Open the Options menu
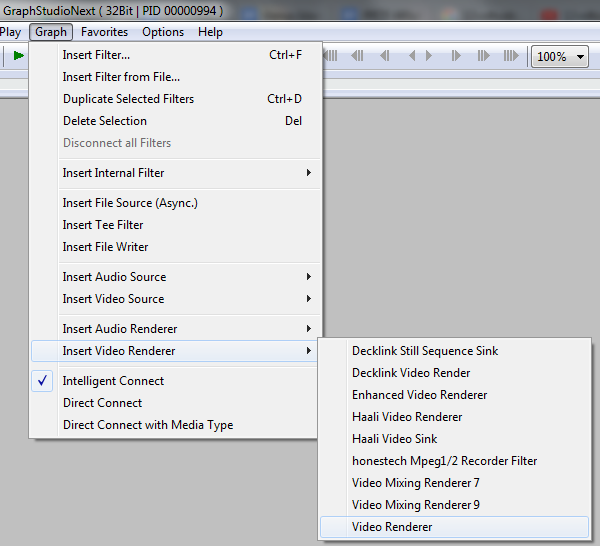 [163, 32]
